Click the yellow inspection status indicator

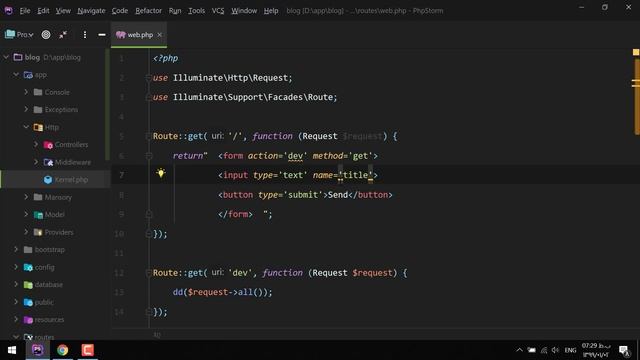636,52
